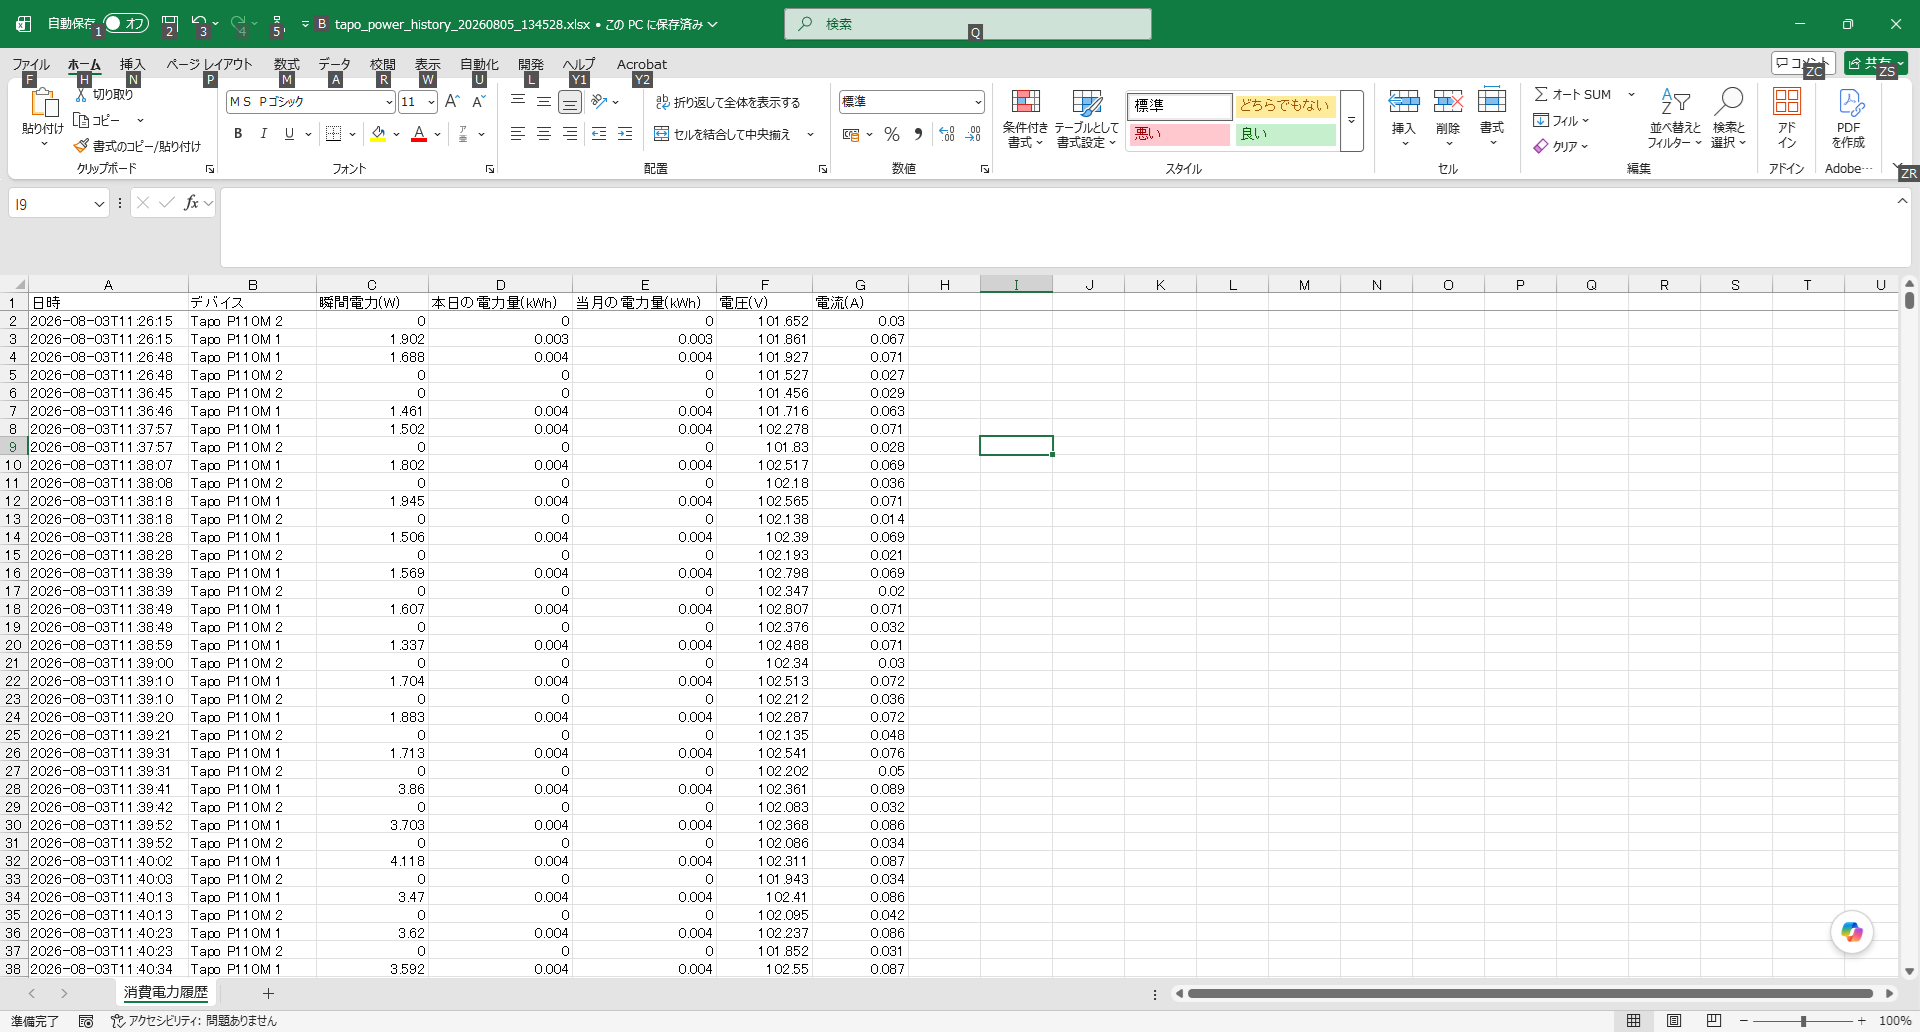This screenshot has width=1920, height=1032.
Task: Expand the Merge and Center dropdown arrow
Action: (810, 134)
